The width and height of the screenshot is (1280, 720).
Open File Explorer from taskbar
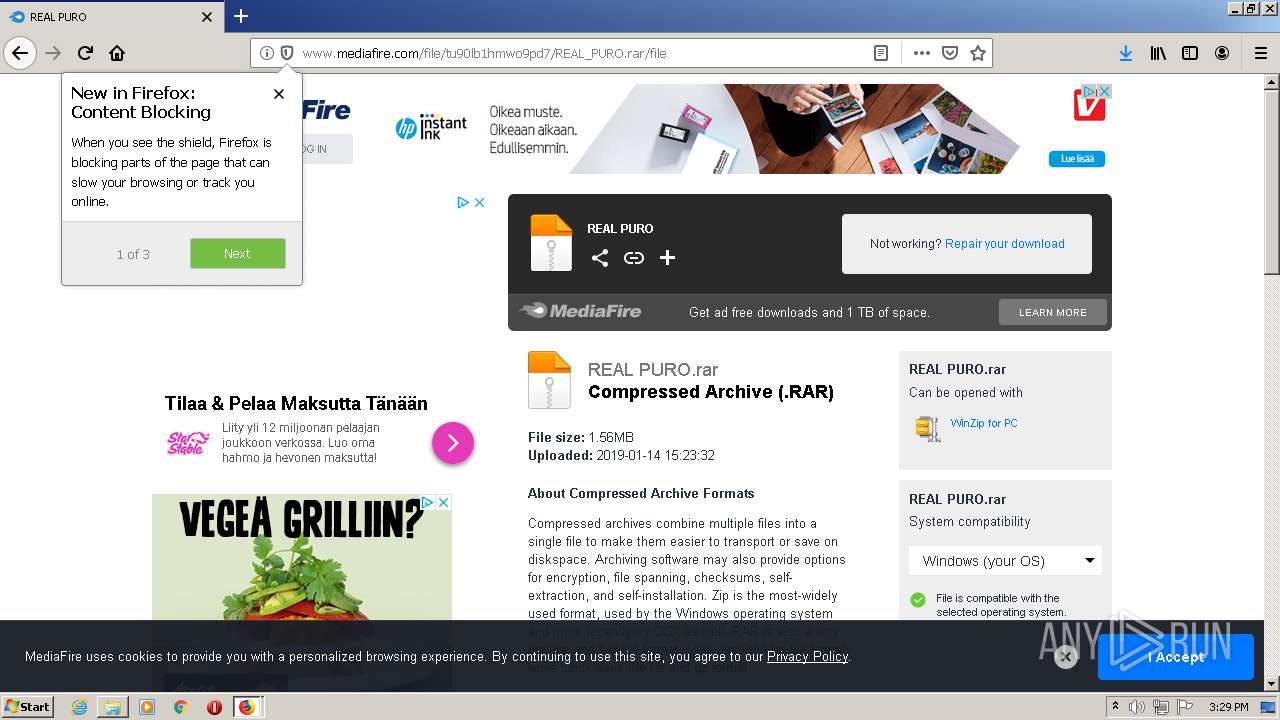coord(113,707)
